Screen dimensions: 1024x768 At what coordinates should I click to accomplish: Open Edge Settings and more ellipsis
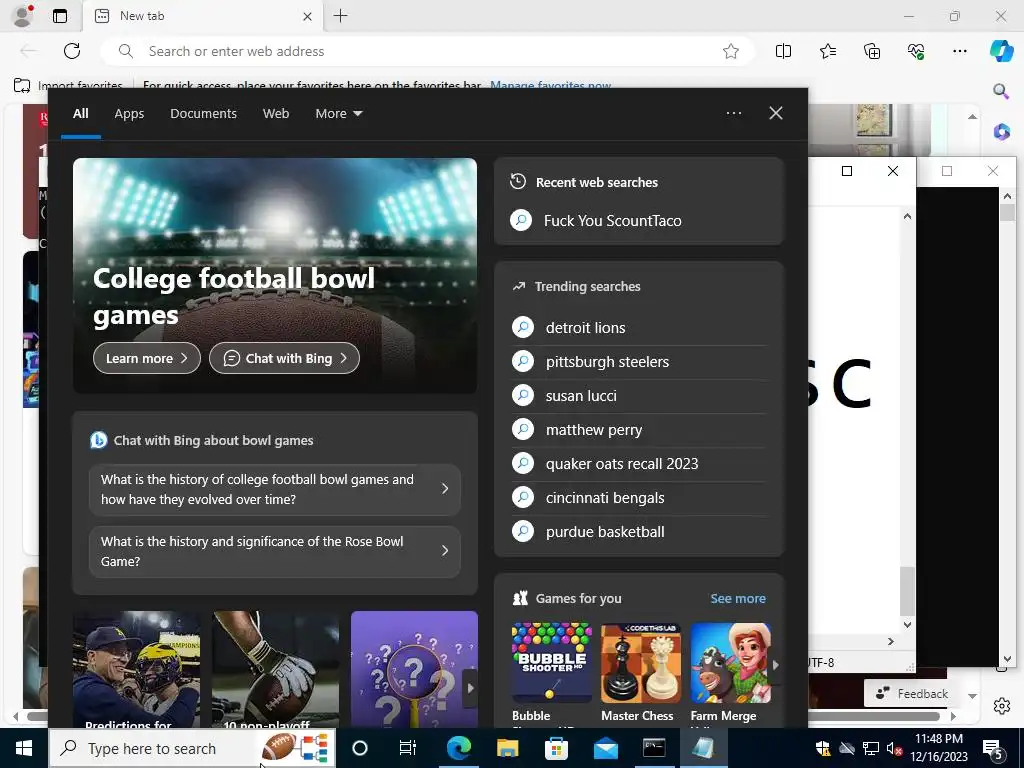(959, 51)
